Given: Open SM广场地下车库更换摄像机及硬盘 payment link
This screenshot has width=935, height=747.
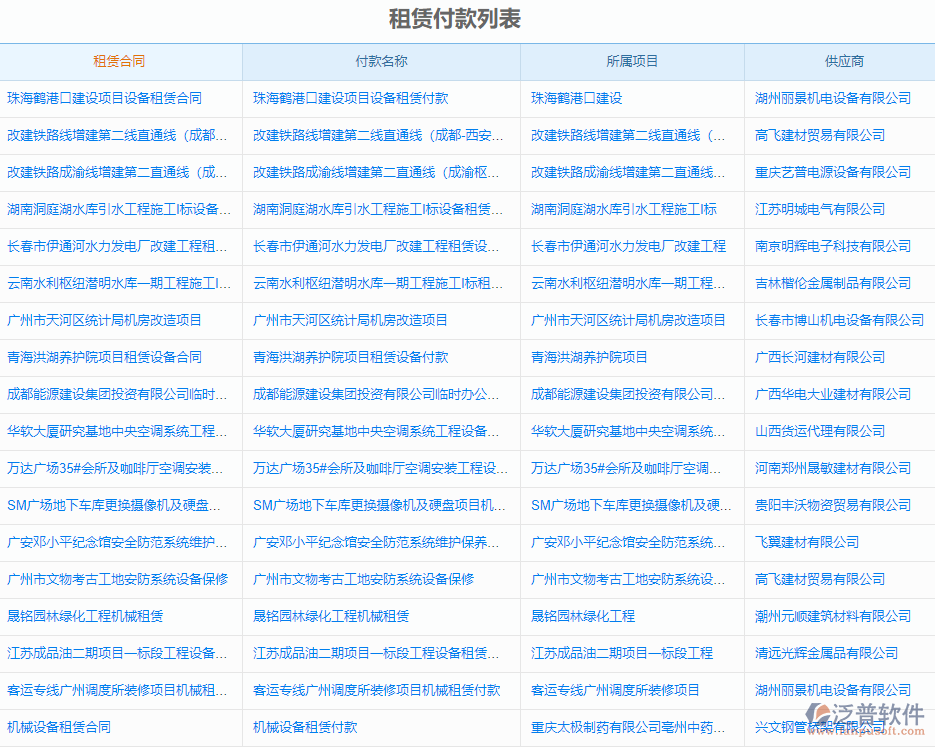Looking at the screenshot, I should click(376, 505).
